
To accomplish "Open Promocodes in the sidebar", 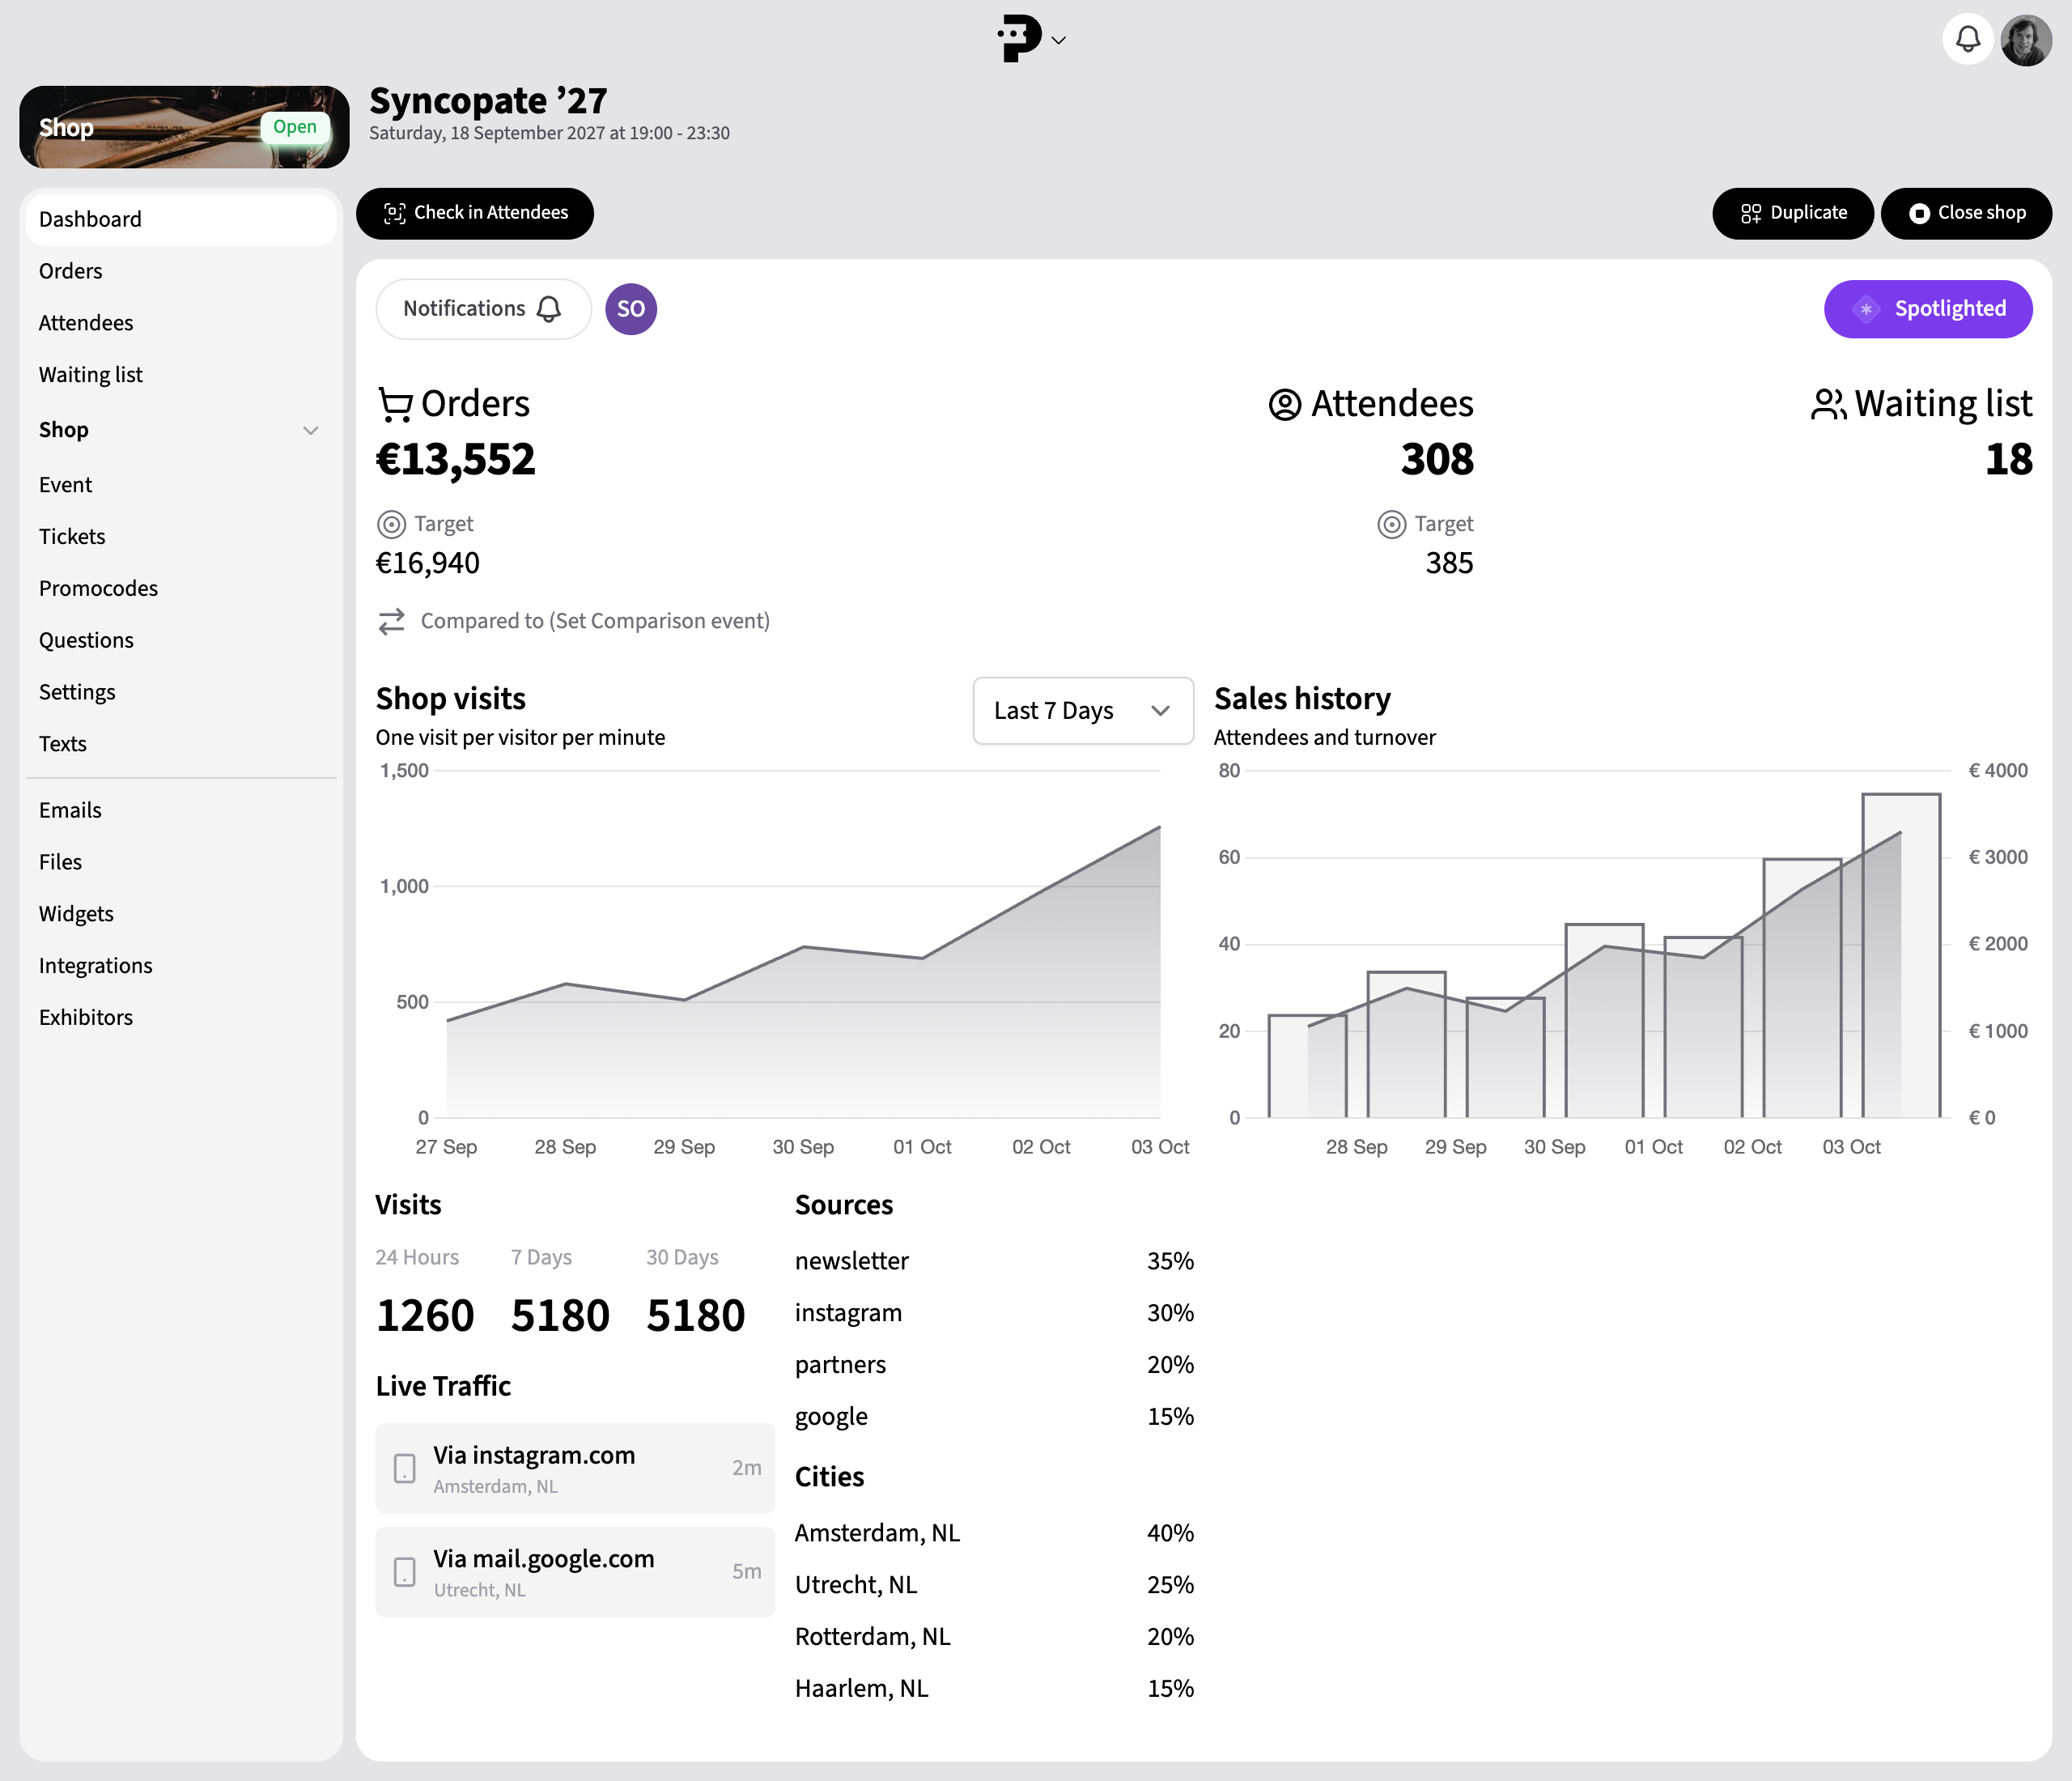I will tap(180, 589).
